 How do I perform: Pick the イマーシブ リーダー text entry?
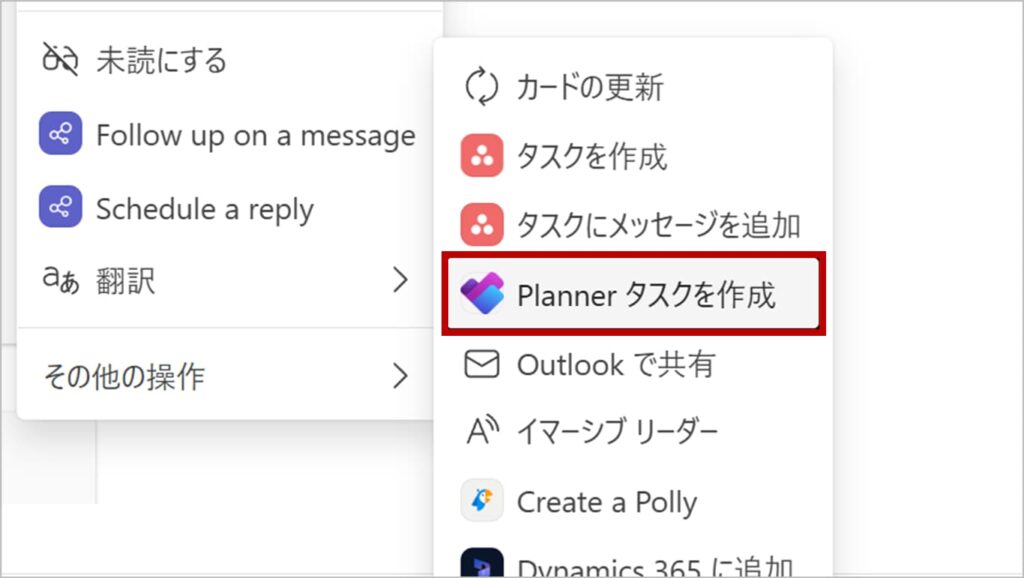(x=617, y=432)
